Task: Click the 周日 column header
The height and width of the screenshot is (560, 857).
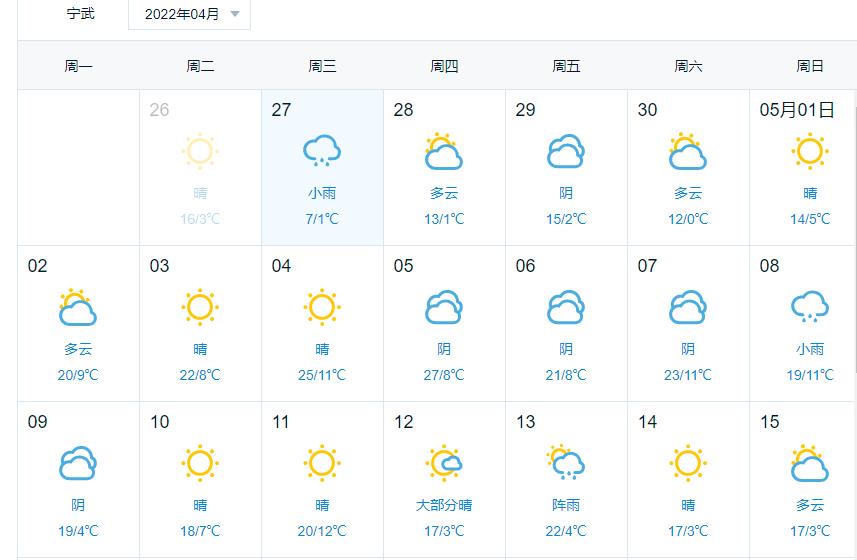Action: pyautogui.click(x=810, y=66)
